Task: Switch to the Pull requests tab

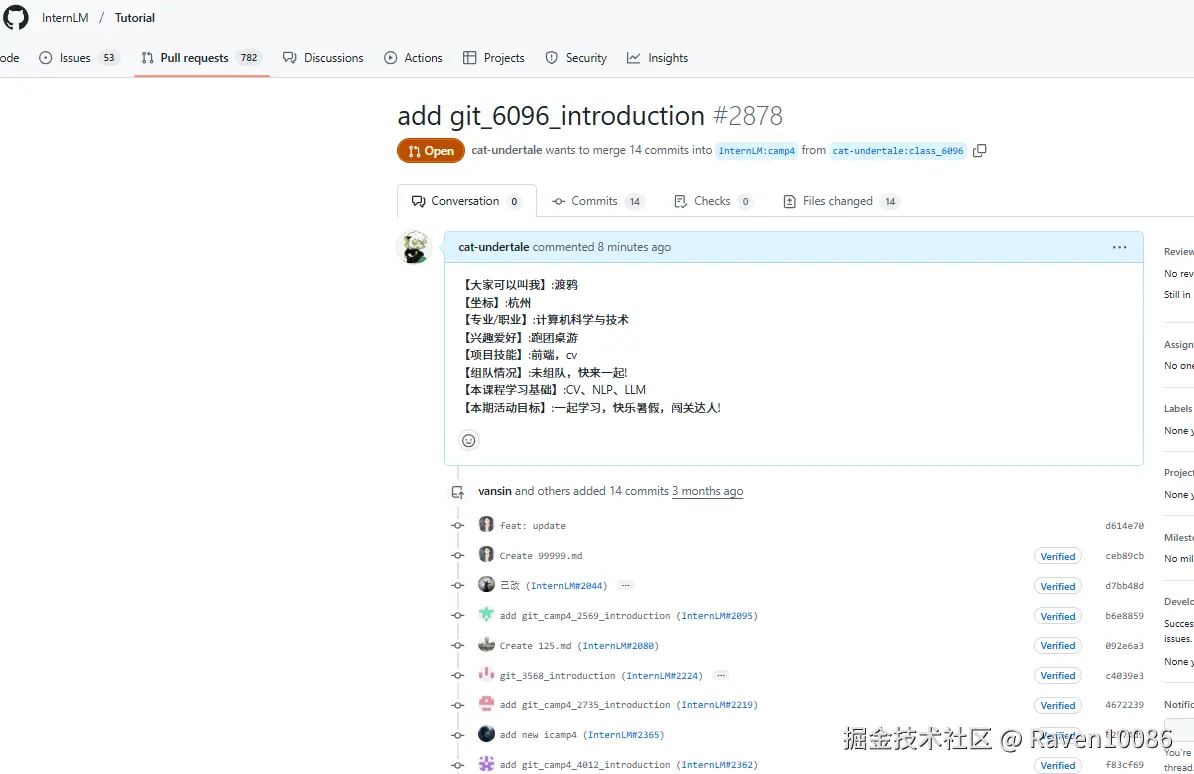Action: (x=202, y=58)
